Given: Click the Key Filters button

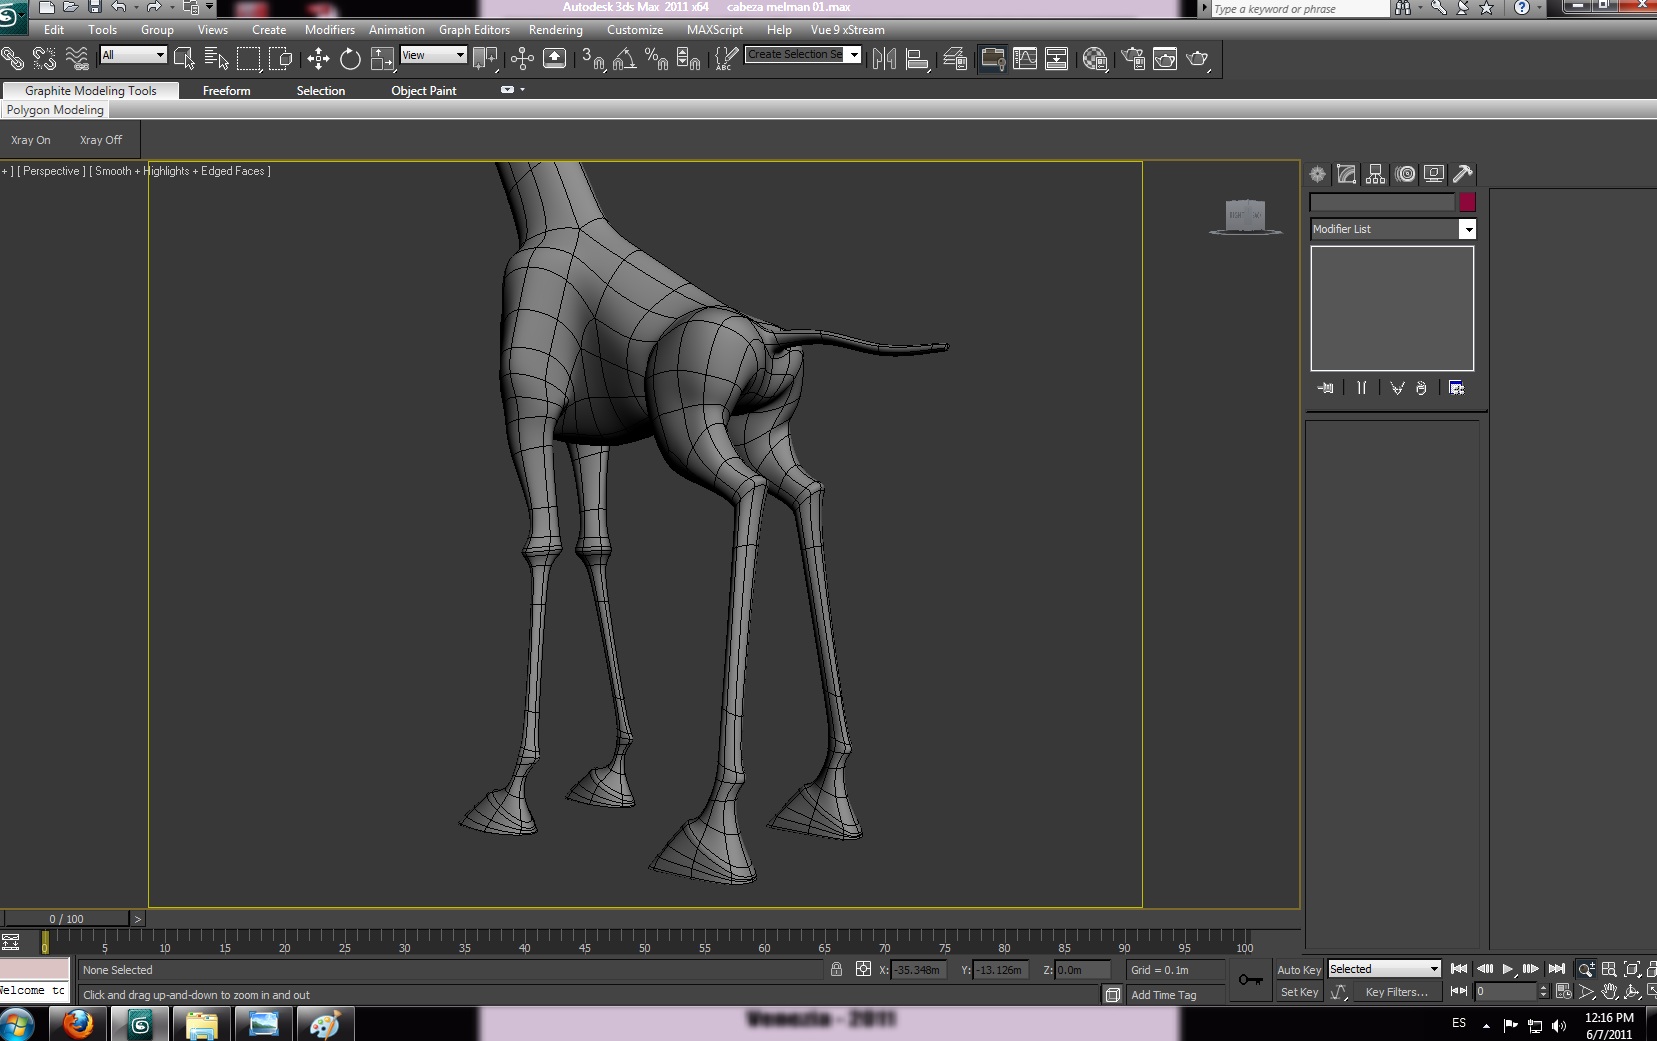Looking at the screenshot, I should 1396,992.
